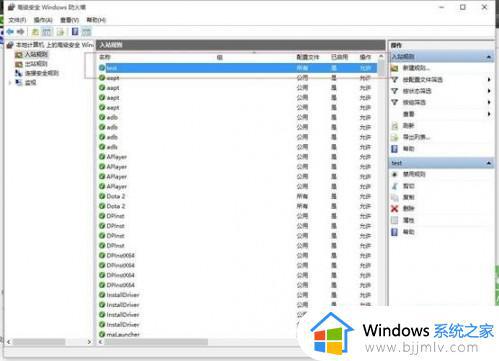Sort rules by the Action (操作) column header

pyautogui.click(x=365, y=57)
